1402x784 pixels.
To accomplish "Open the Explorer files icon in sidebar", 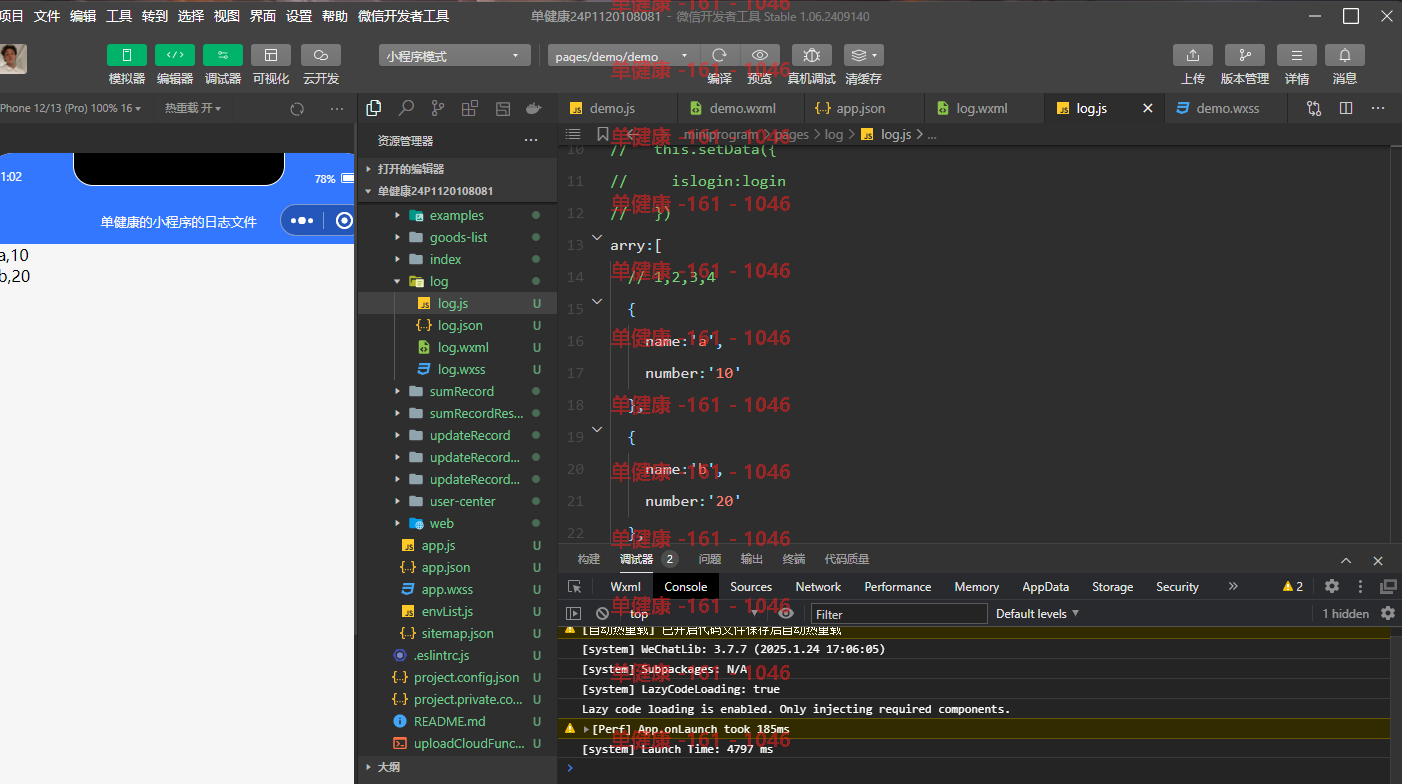I will [374, 108].
